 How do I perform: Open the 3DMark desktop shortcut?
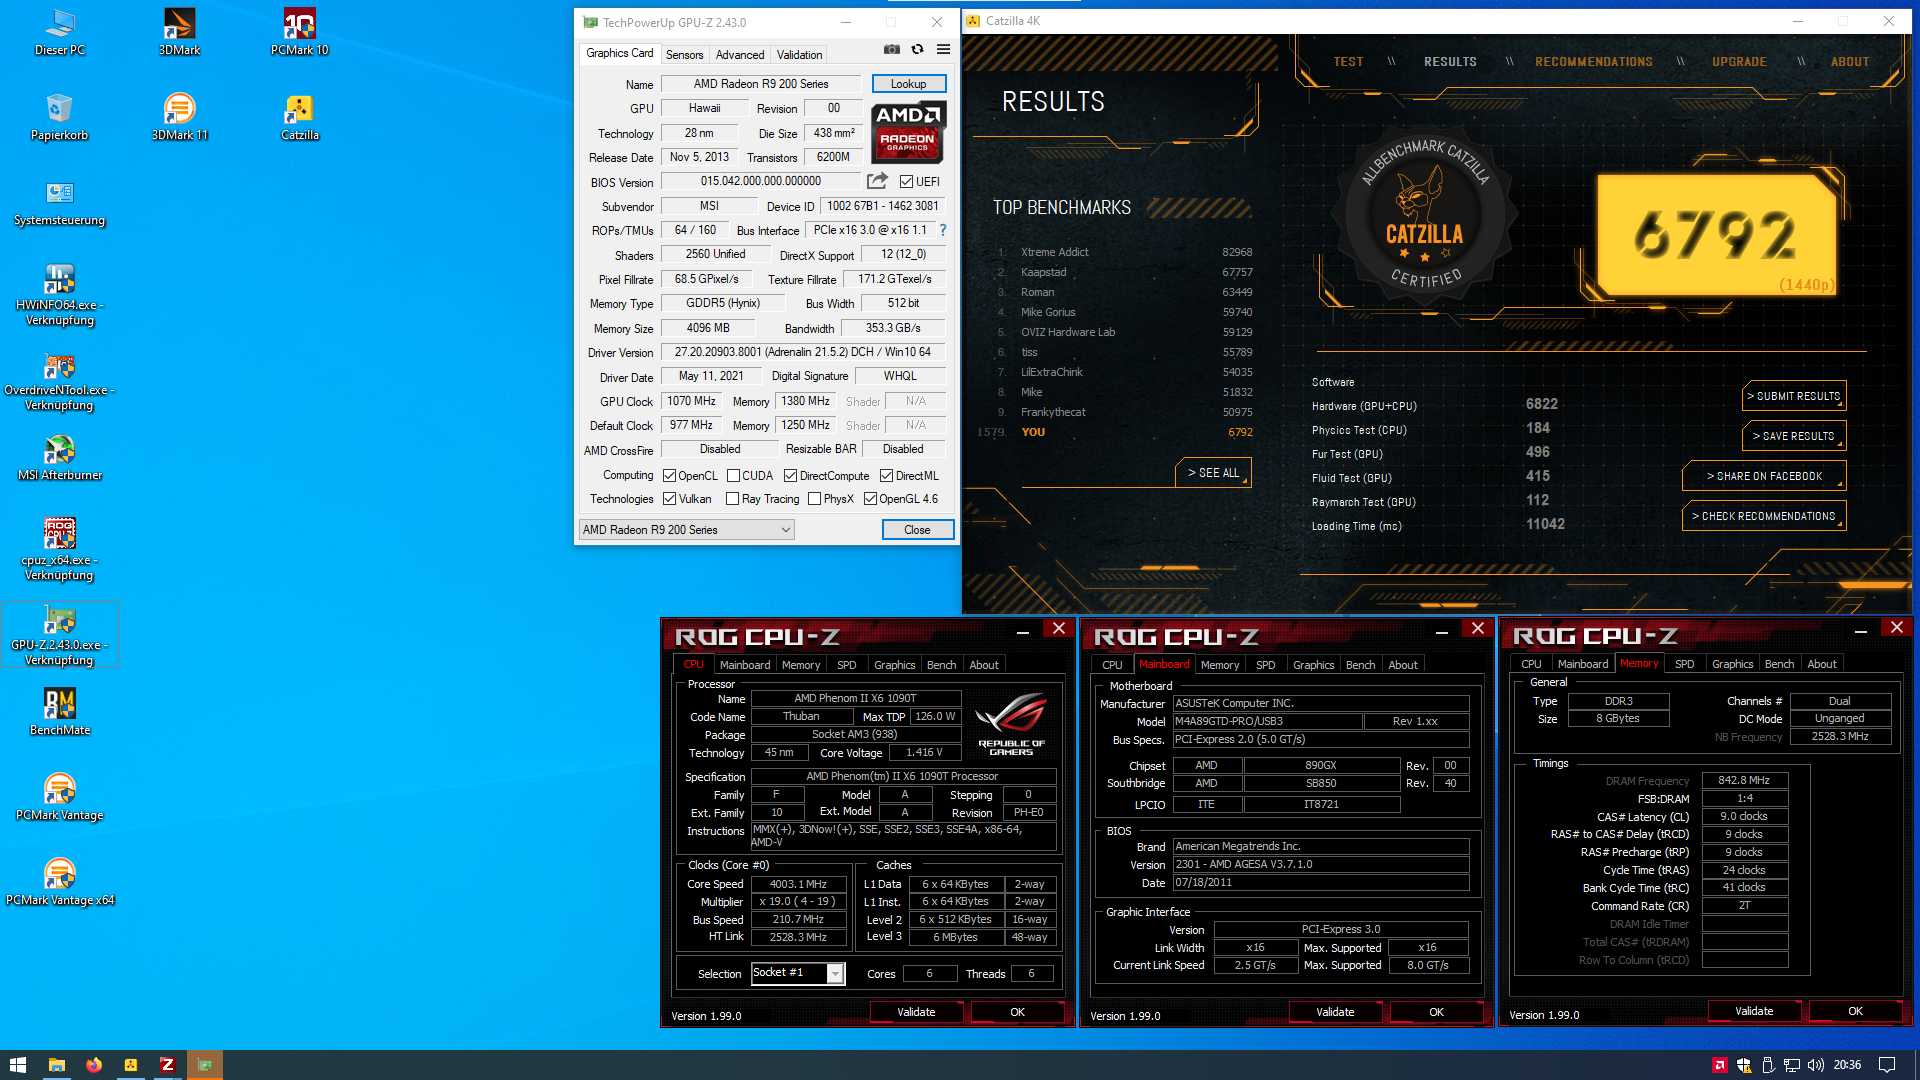click(180, 32)
